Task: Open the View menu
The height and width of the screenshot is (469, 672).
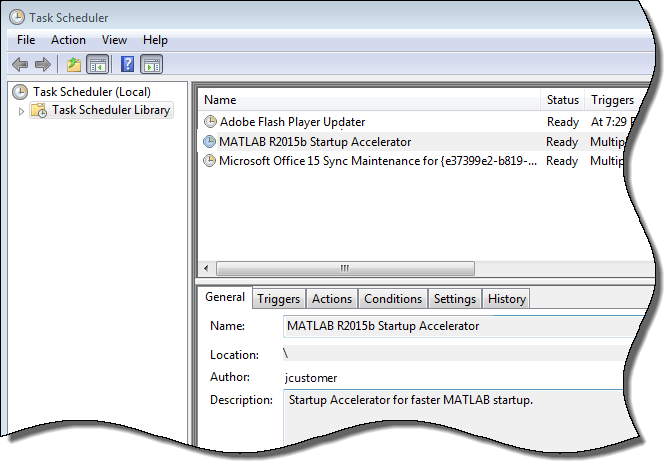Action: click(114, 40)
